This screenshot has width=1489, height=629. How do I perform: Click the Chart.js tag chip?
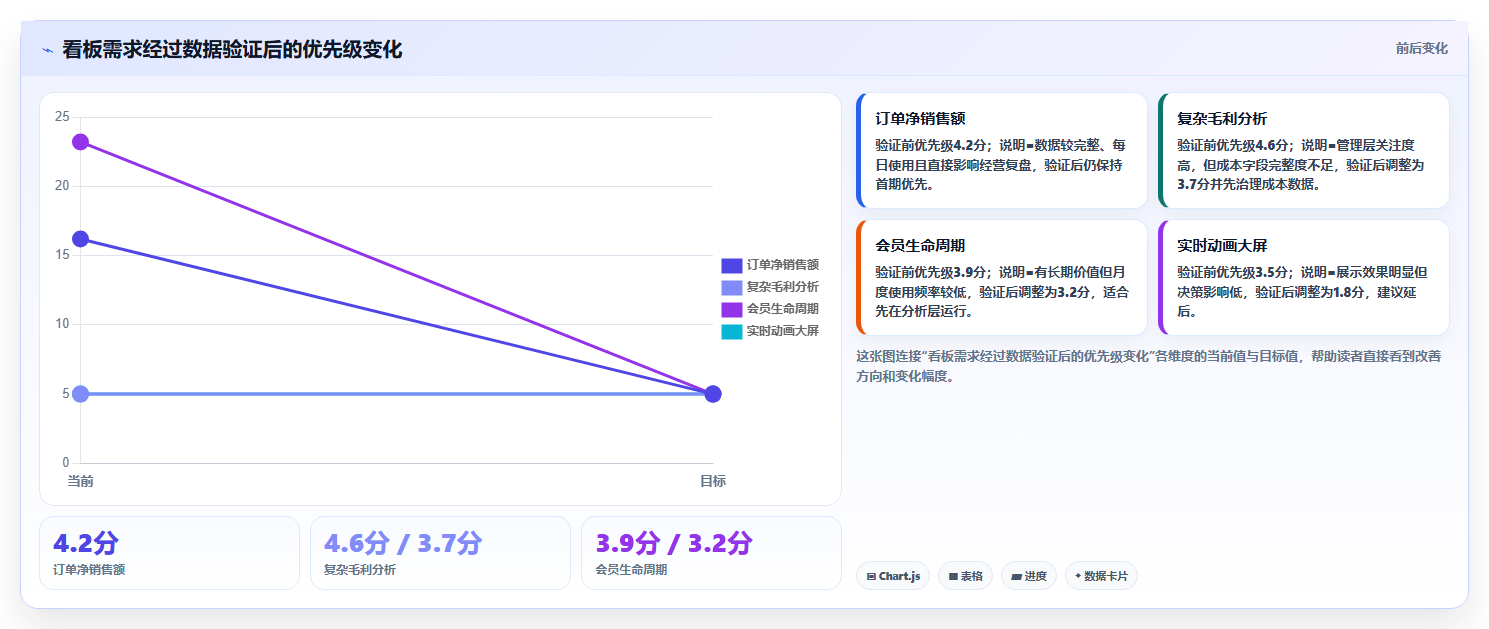893,576
